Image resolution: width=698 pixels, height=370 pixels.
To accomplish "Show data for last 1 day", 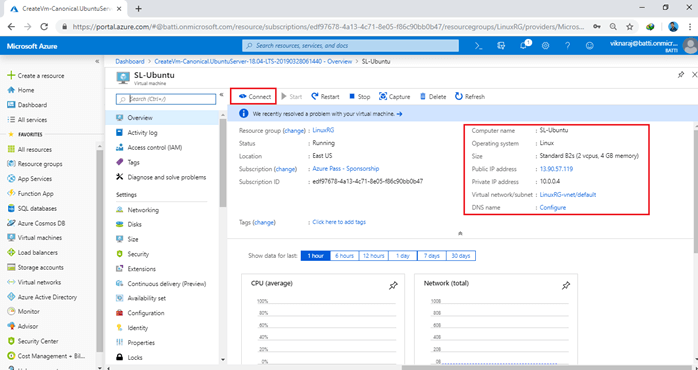I will (x=402, y=256).
